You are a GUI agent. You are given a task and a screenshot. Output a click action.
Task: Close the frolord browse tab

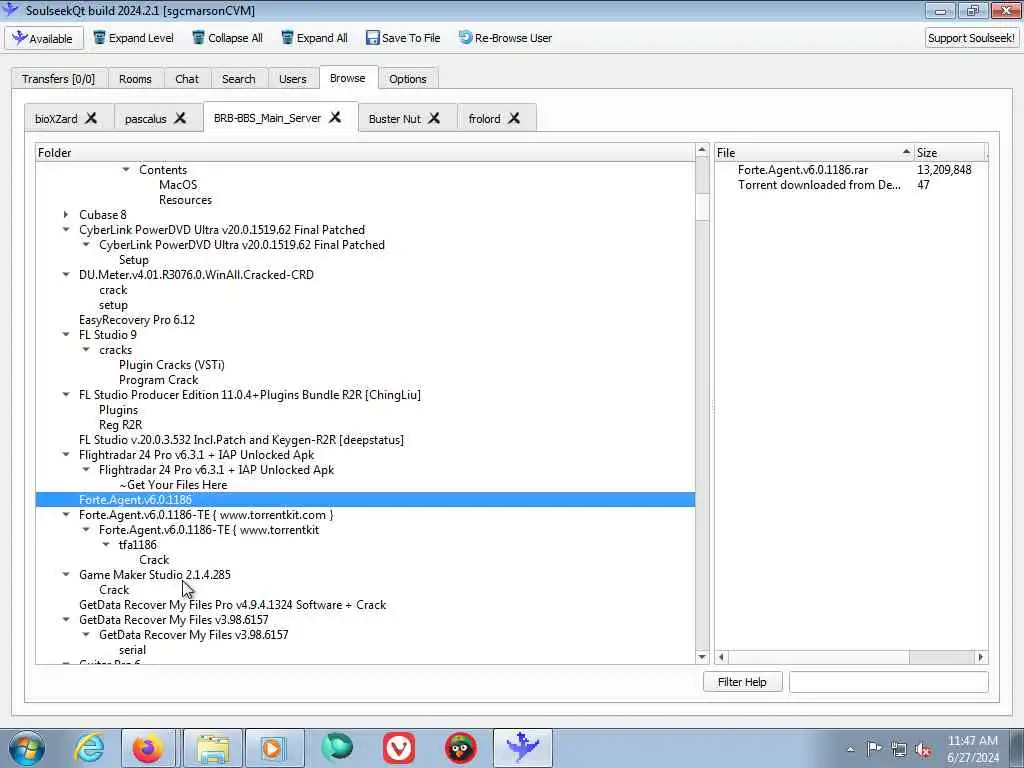coord(515,118)
